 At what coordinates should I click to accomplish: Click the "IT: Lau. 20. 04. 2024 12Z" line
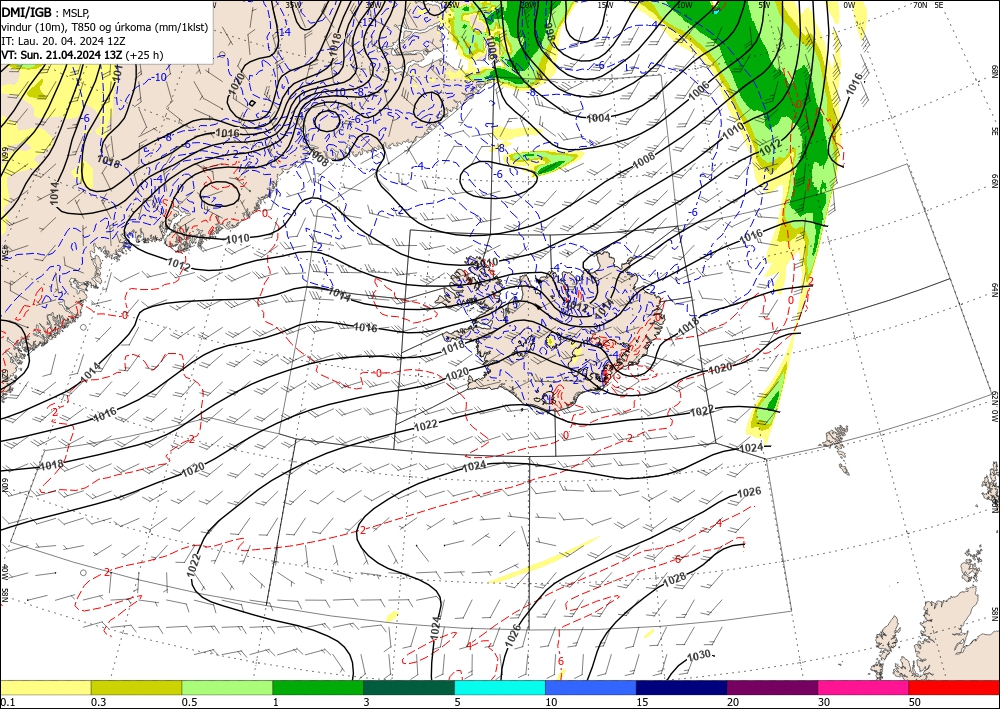pos(63,41)
